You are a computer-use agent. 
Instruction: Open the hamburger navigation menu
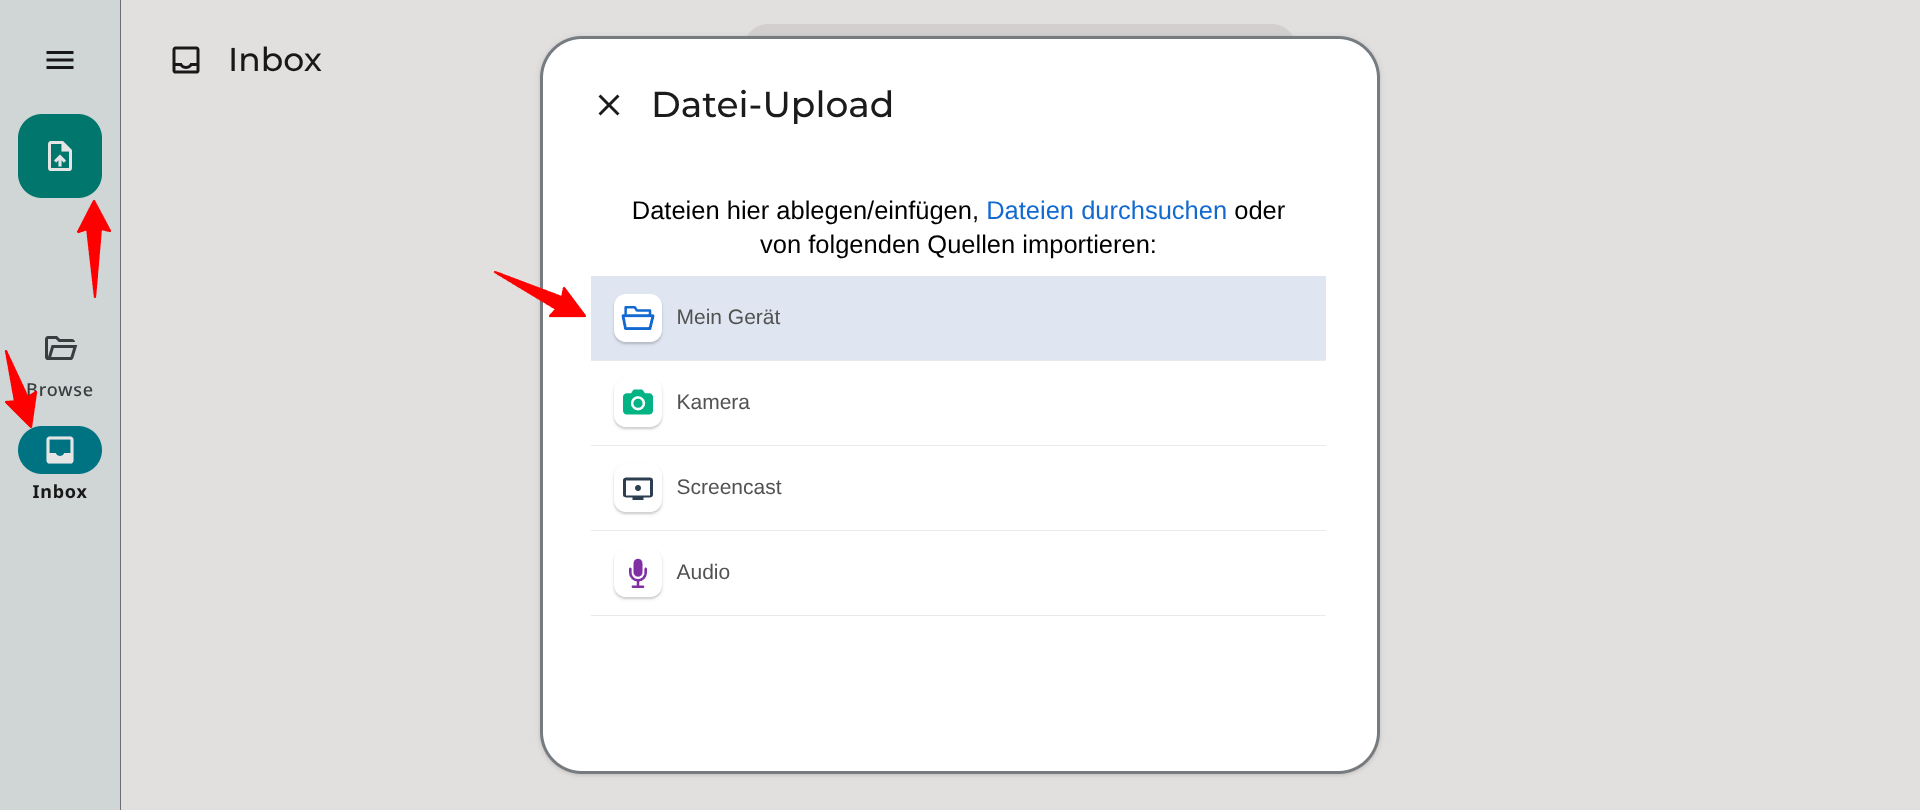pos(60,60)
